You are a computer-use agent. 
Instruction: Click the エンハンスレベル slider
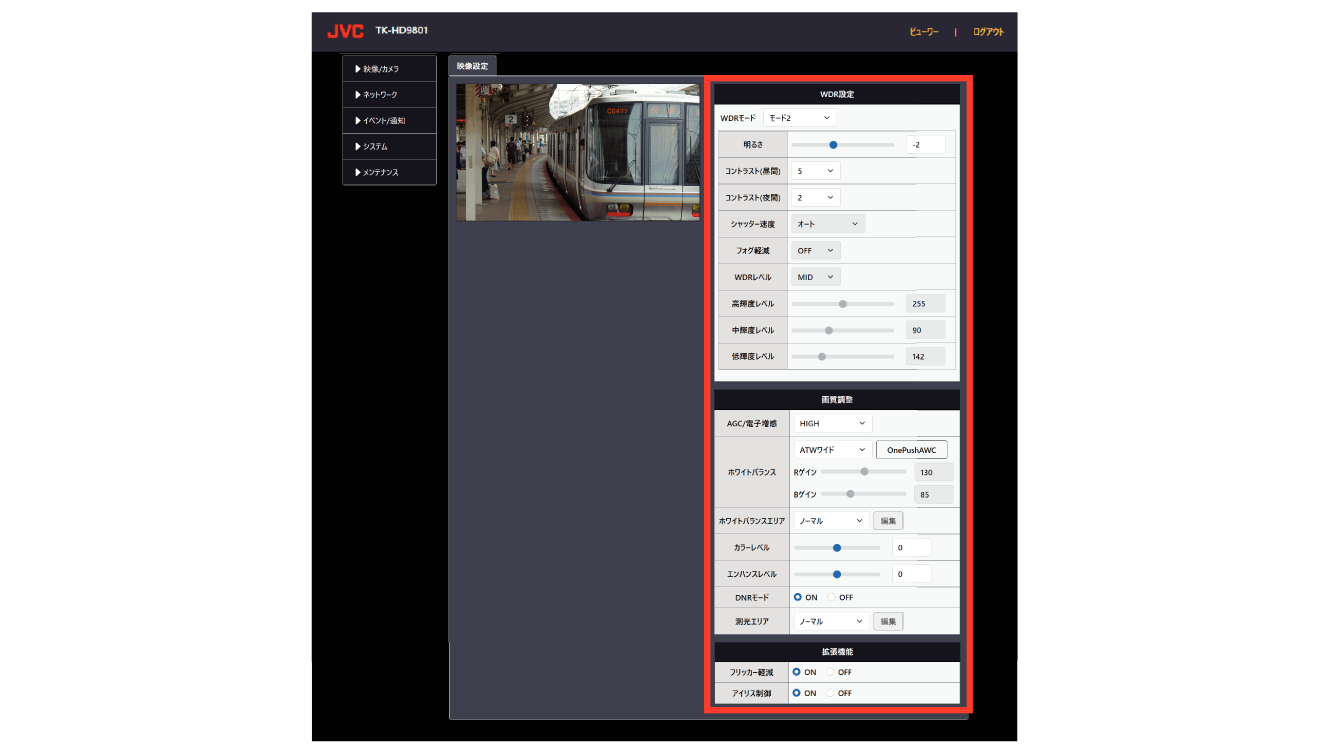point(837,574)
